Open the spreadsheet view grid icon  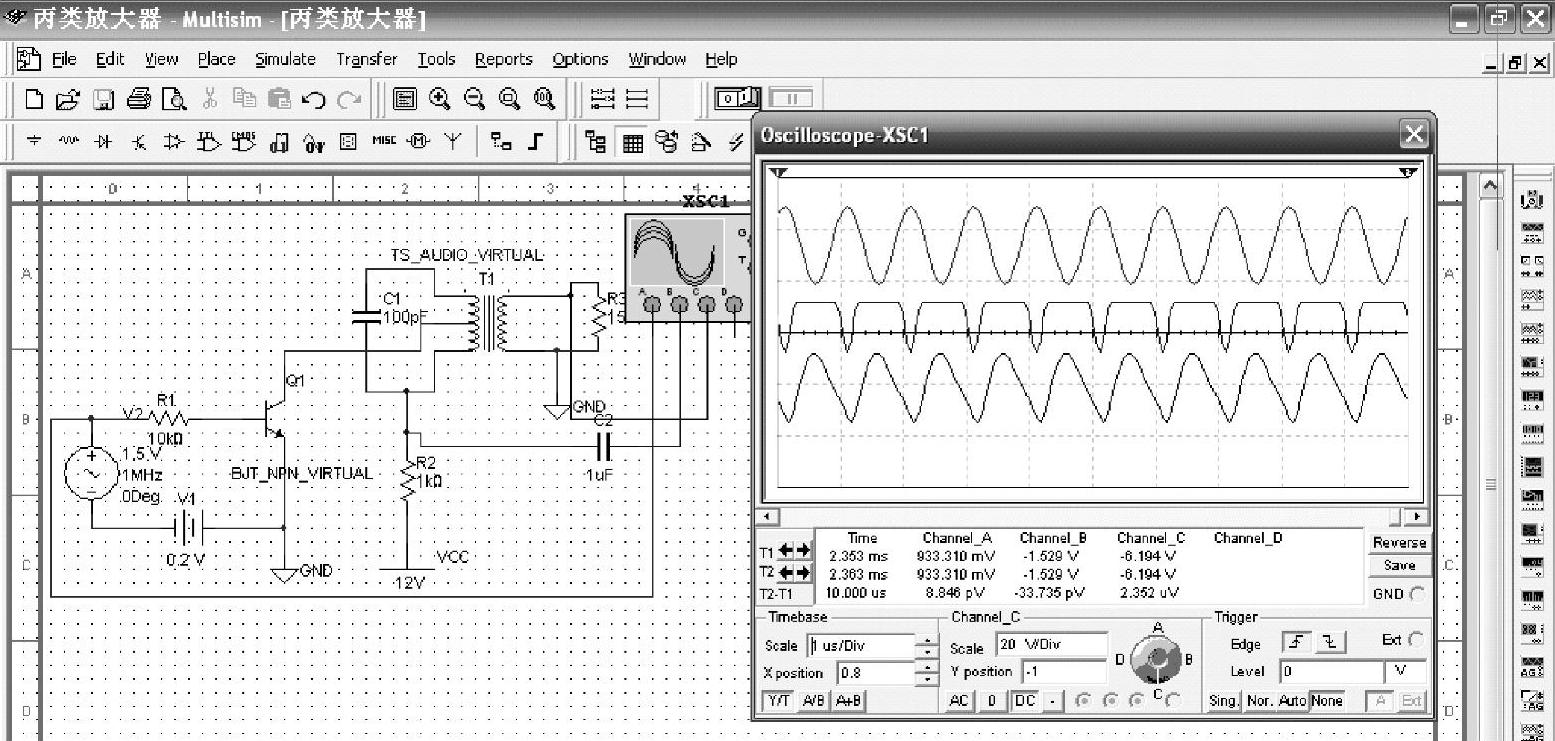click(632, 143)
